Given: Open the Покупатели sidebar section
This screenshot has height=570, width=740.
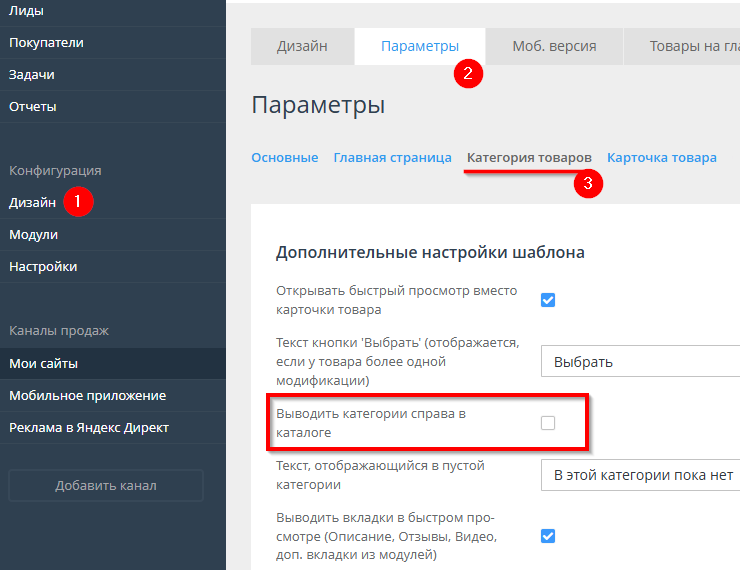Looking at the screenshot, I should click(x=46, y=43).
